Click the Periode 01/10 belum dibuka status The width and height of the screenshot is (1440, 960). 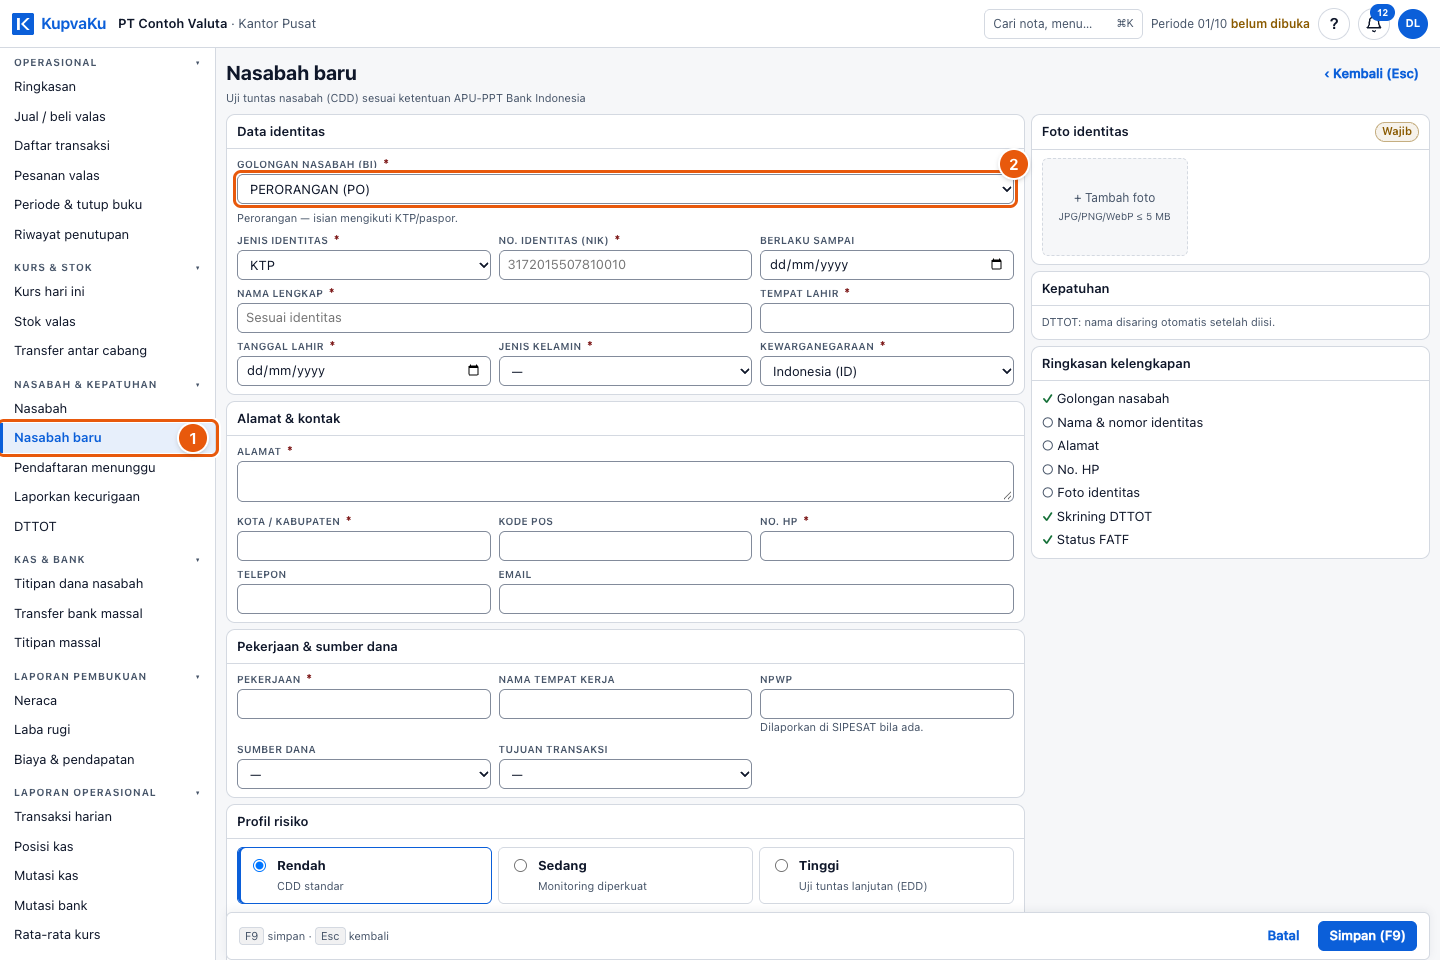coord(1230,24)
